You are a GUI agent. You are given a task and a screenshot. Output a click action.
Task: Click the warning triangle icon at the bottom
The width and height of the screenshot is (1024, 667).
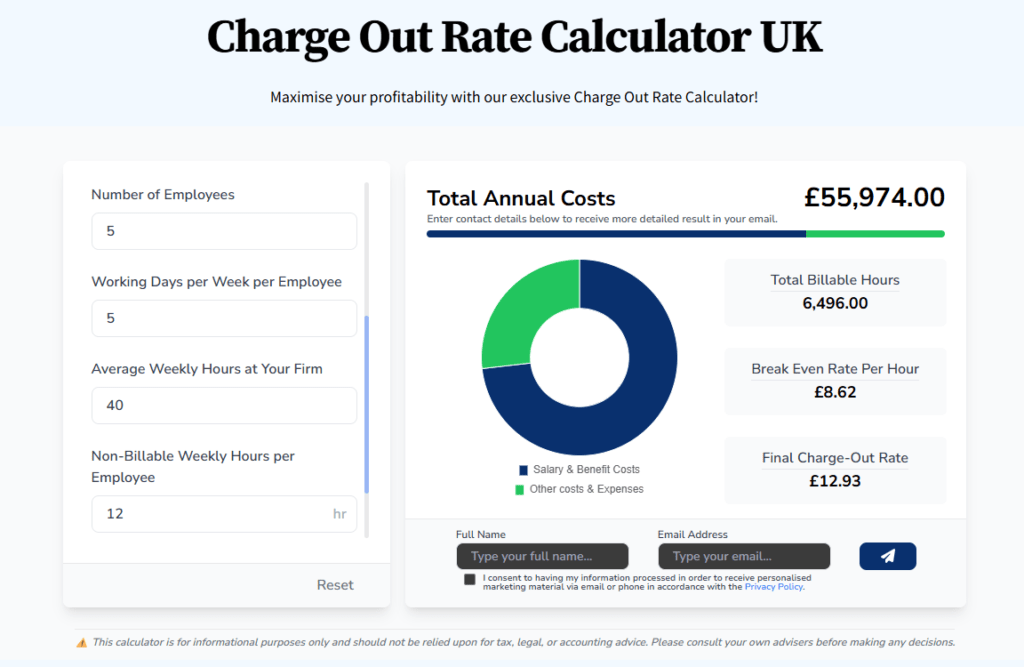(80, 642)
